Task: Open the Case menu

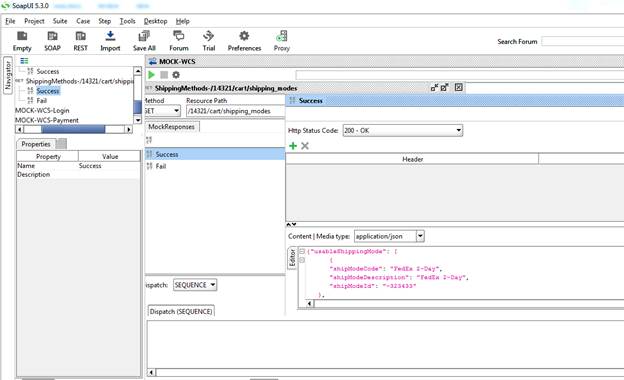Action: pyautogui.click(x=83, y=21)
